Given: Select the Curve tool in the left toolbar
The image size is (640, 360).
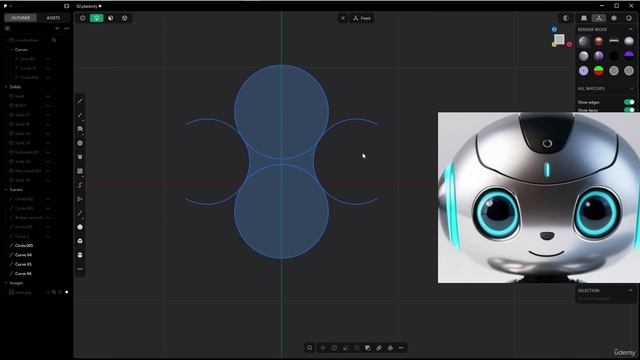Looking at the screenshot, I should [80, 115].
